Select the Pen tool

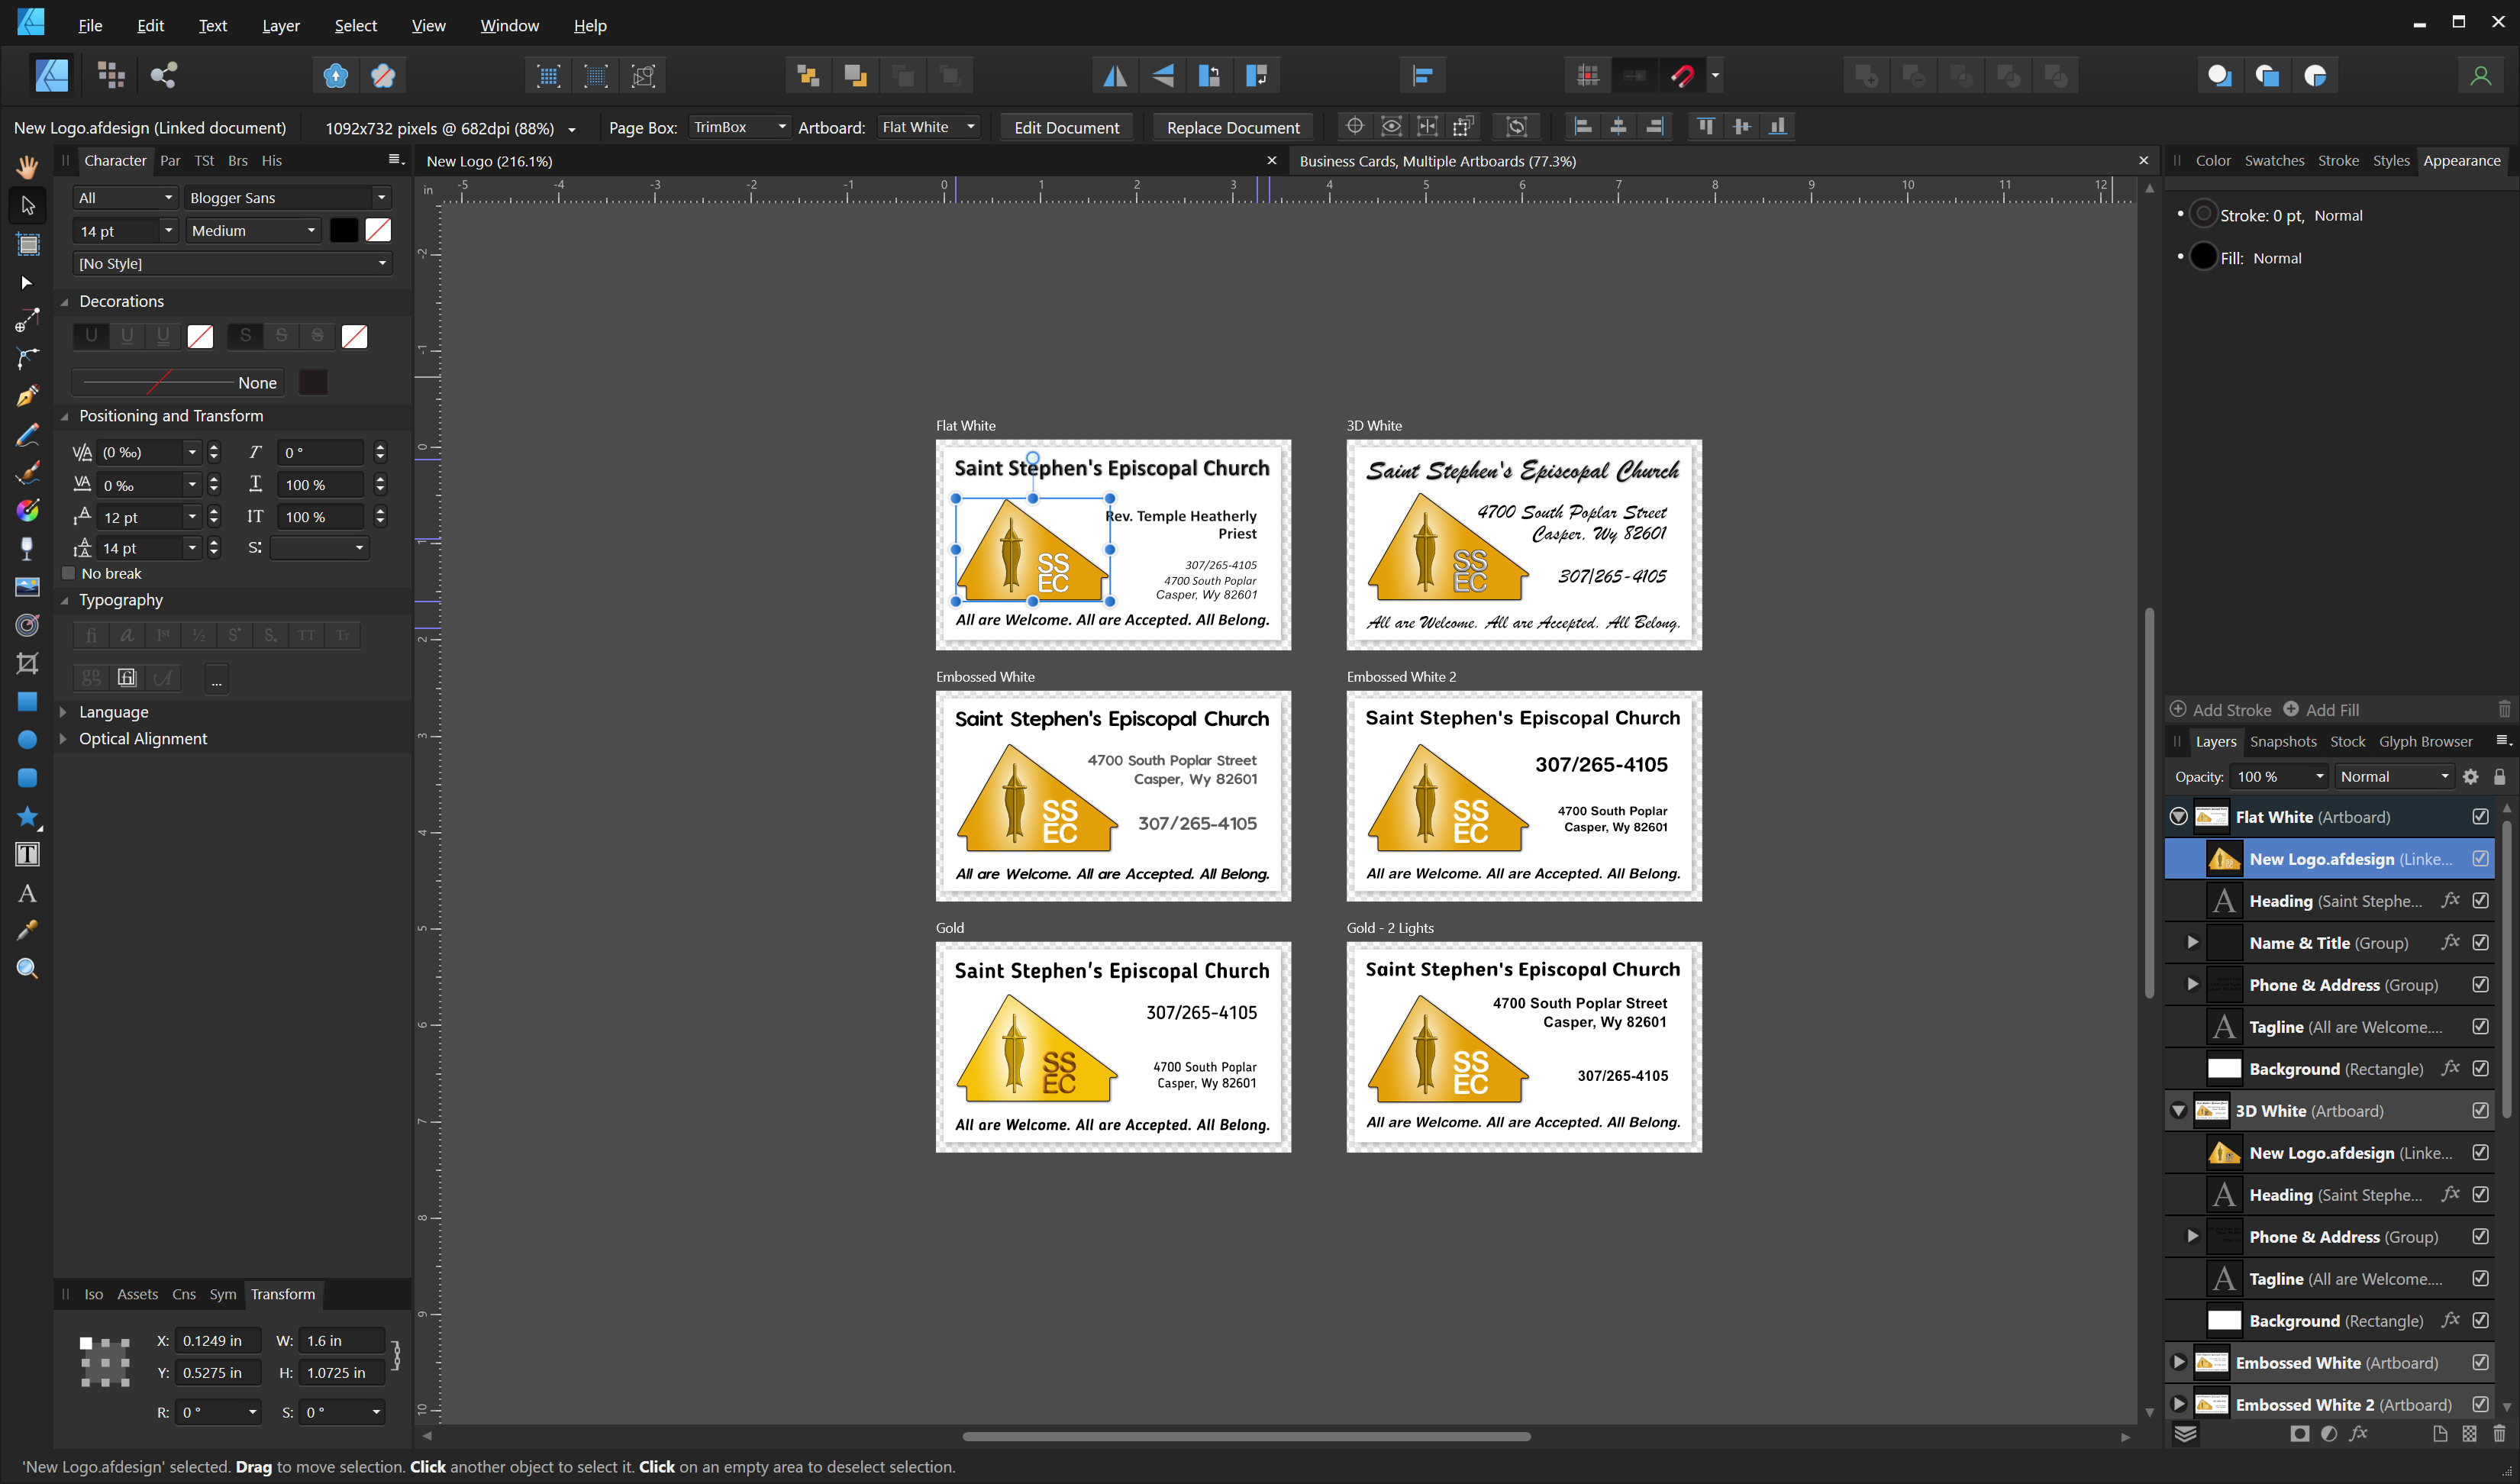point(27,395)
